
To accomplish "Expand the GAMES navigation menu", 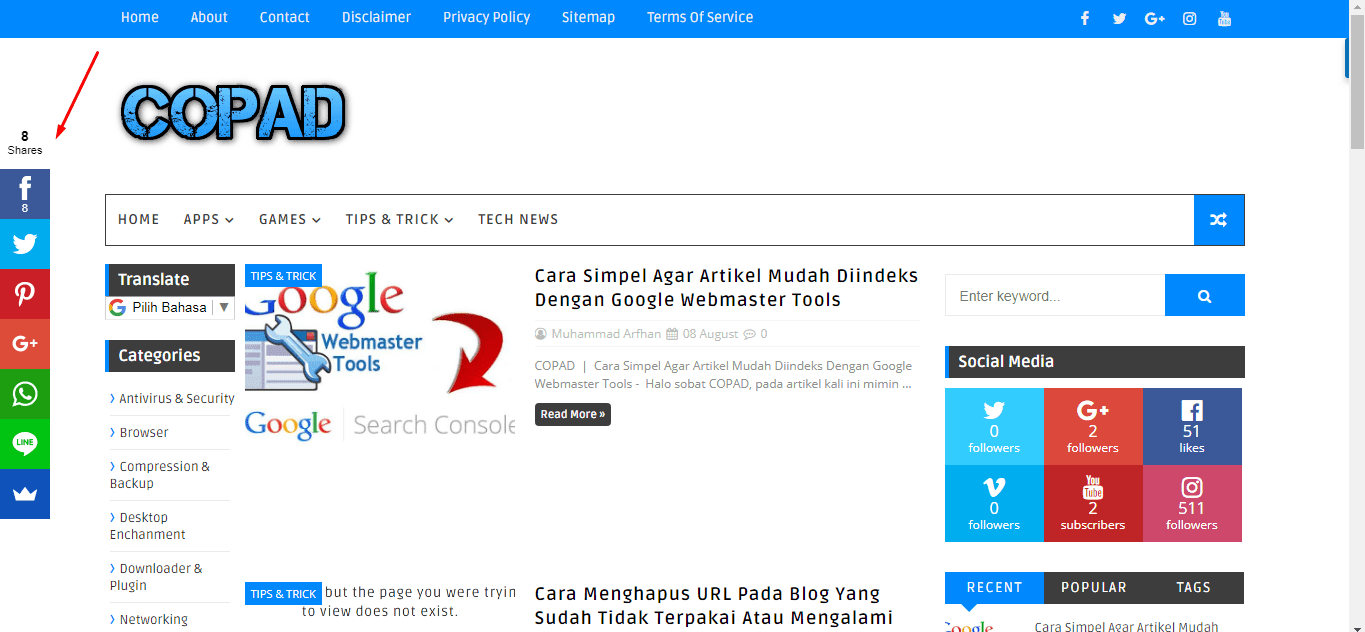I will pos(290,220).
